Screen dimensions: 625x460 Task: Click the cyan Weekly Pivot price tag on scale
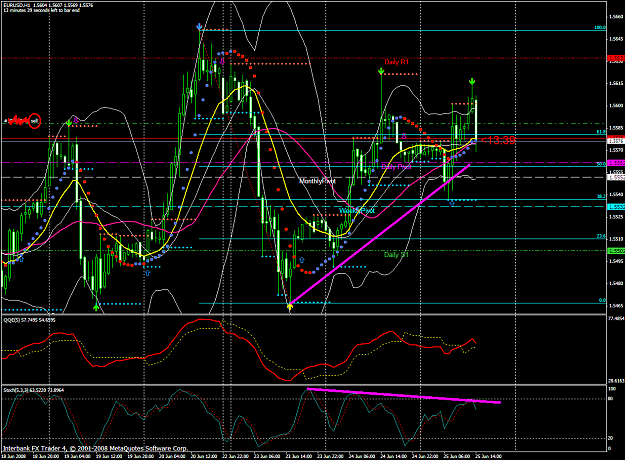tap(616, 207)
